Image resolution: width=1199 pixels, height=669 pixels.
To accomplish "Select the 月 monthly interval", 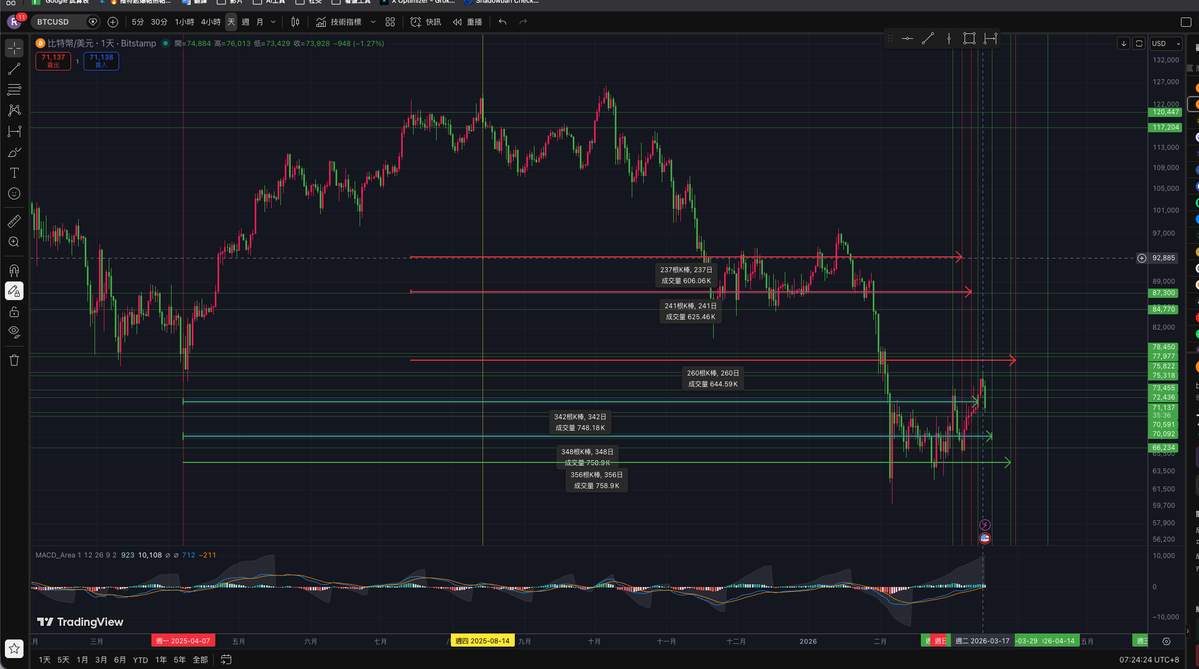I will [x=260, y=22].
